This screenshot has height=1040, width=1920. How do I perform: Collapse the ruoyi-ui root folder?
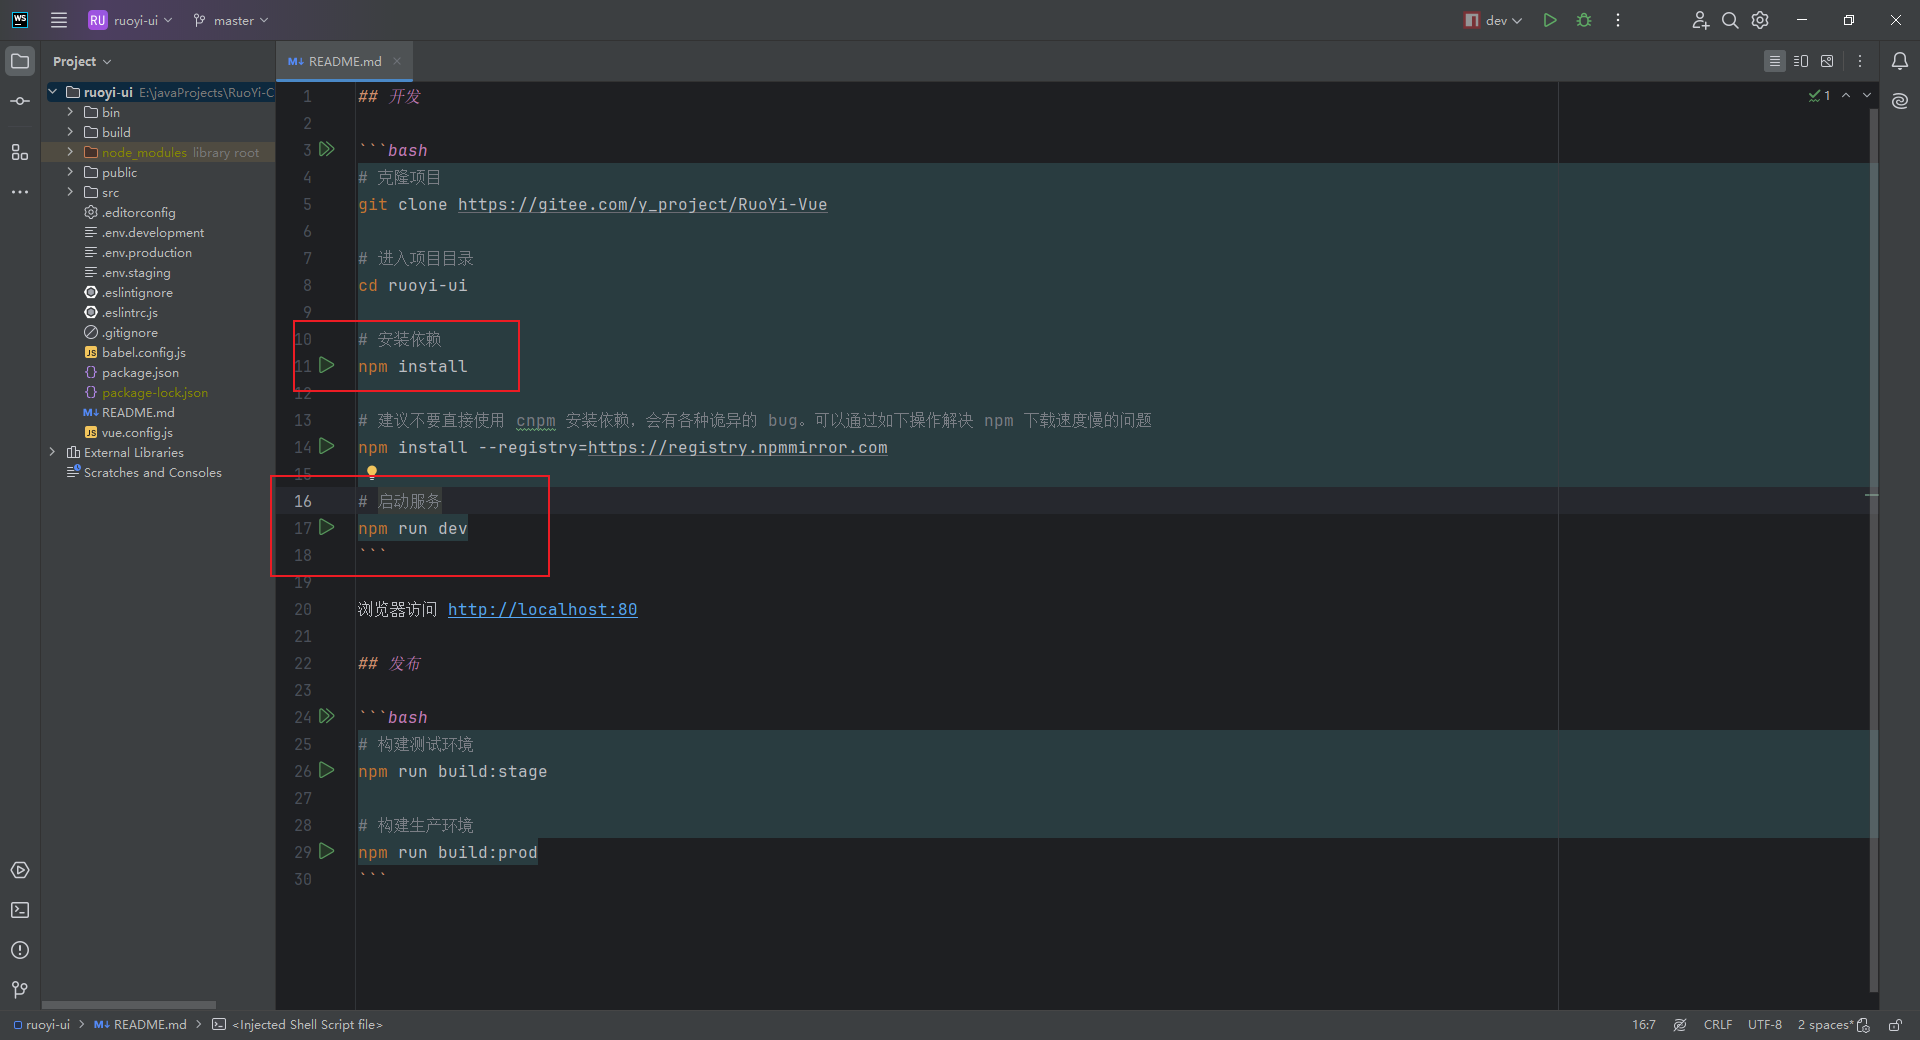point(53,92)
